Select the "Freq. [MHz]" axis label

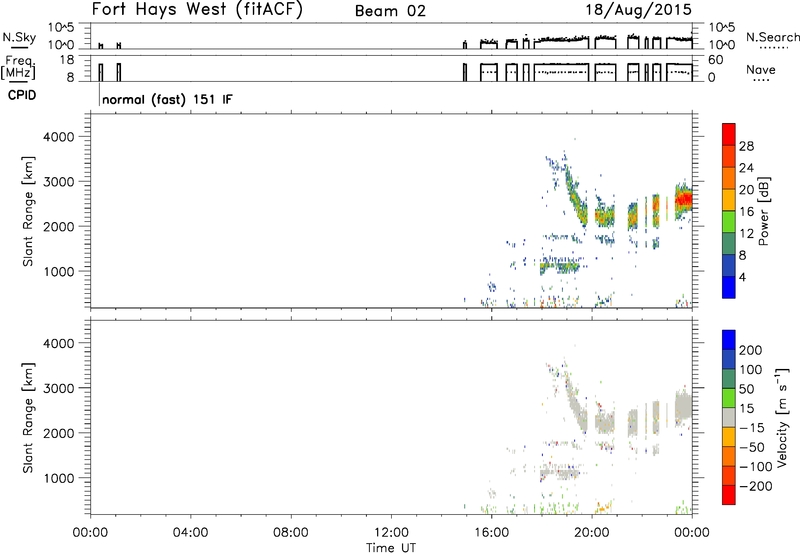19,67
